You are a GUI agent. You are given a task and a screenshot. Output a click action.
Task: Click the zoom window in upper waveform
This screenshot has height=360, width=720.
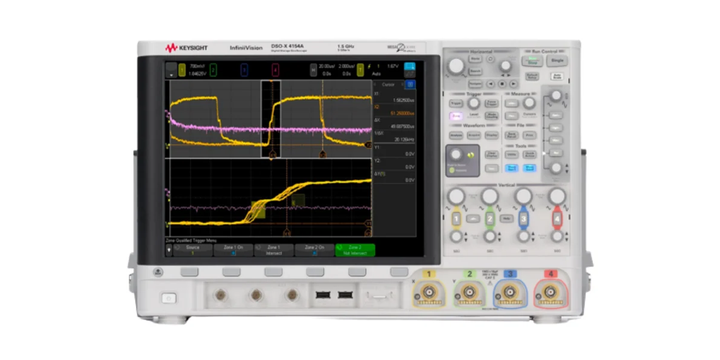(271, 119)
